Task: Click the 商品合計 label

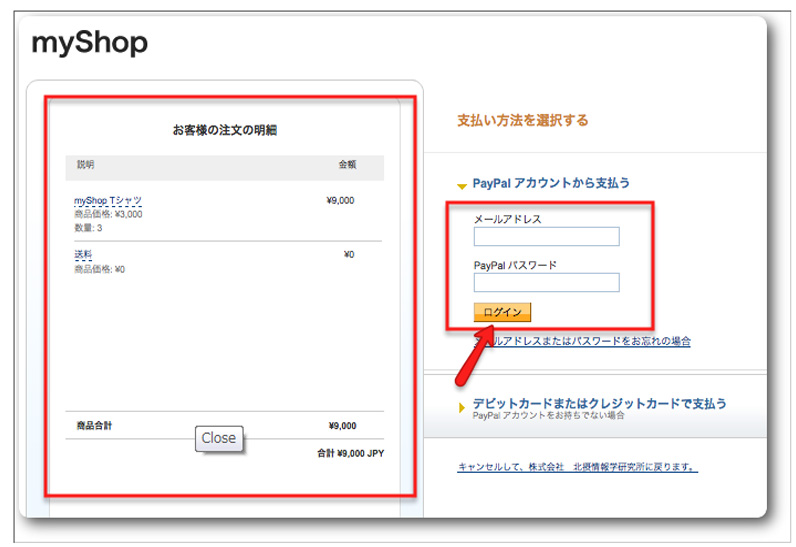Action: [94, 426]
